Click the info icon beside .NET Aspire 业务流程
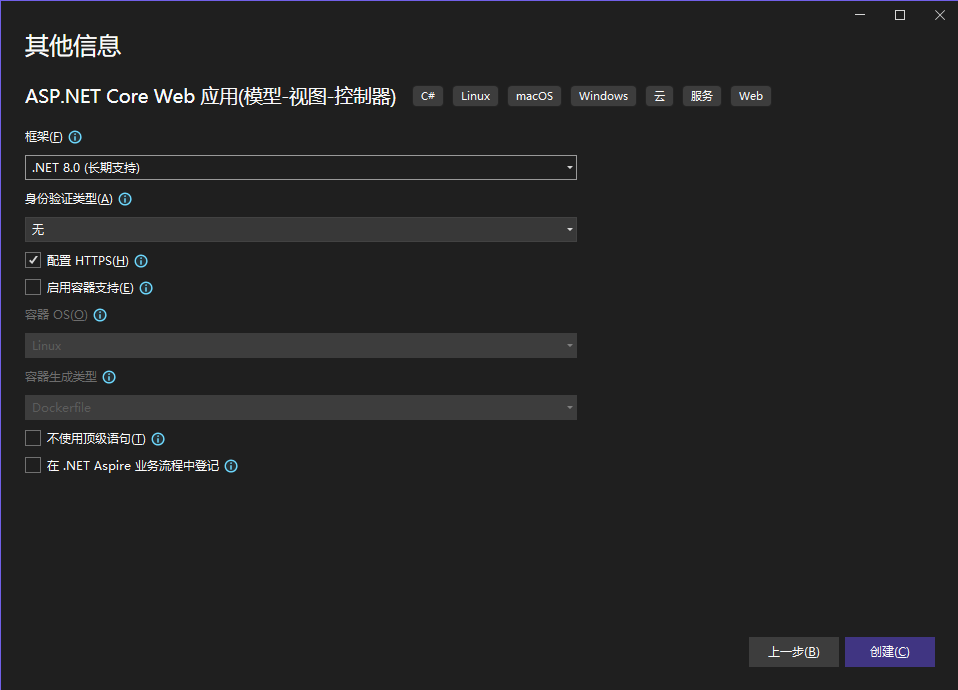This screenshot has height=690, width=958. coord(231,466)
